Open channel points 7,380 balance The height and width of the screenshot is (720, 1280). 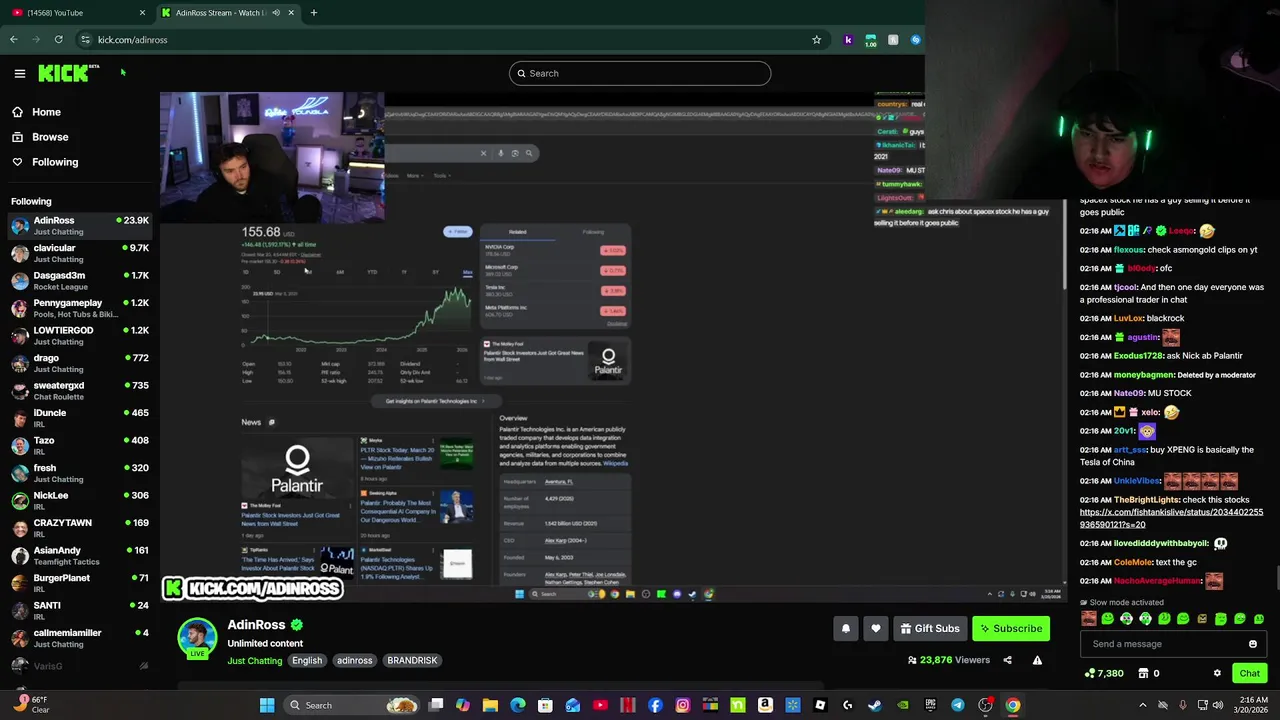click(1104, 673)
